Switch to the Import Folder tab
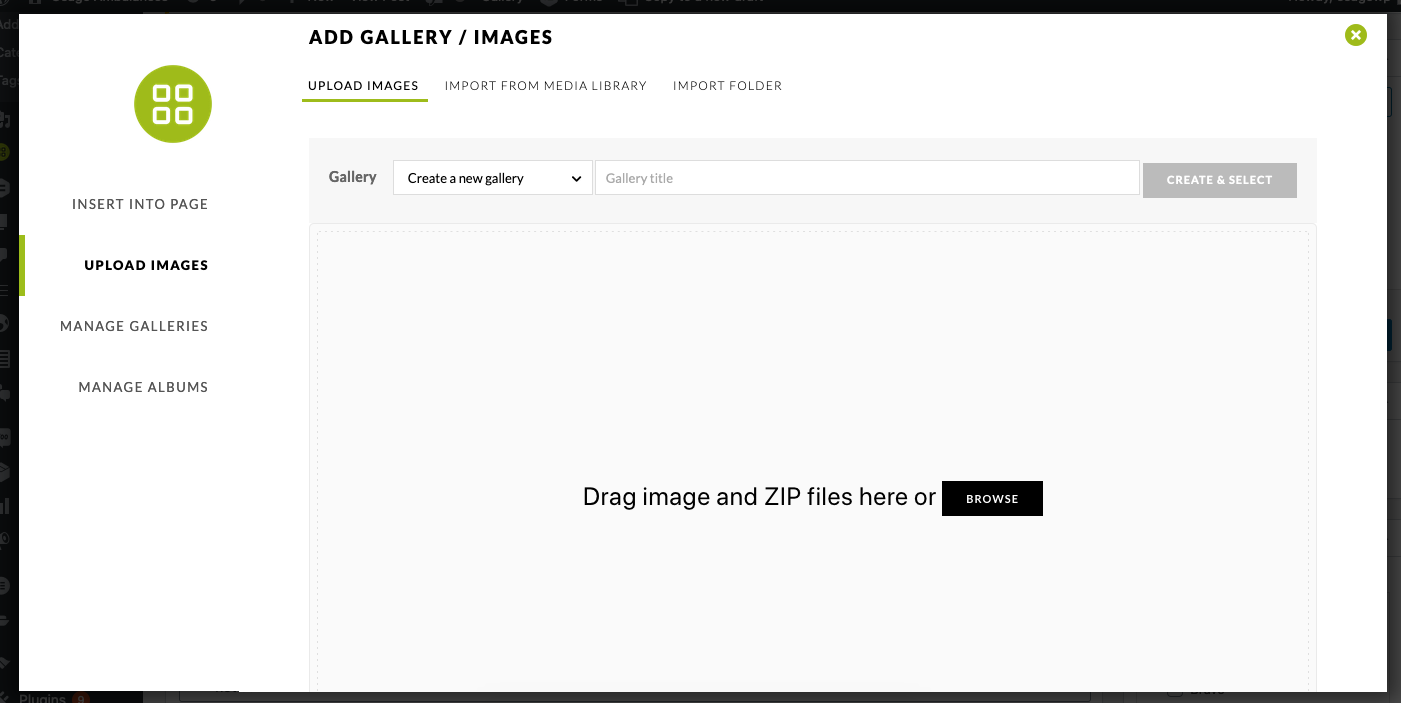1401x703 pixels. click(x=727, y=86)
